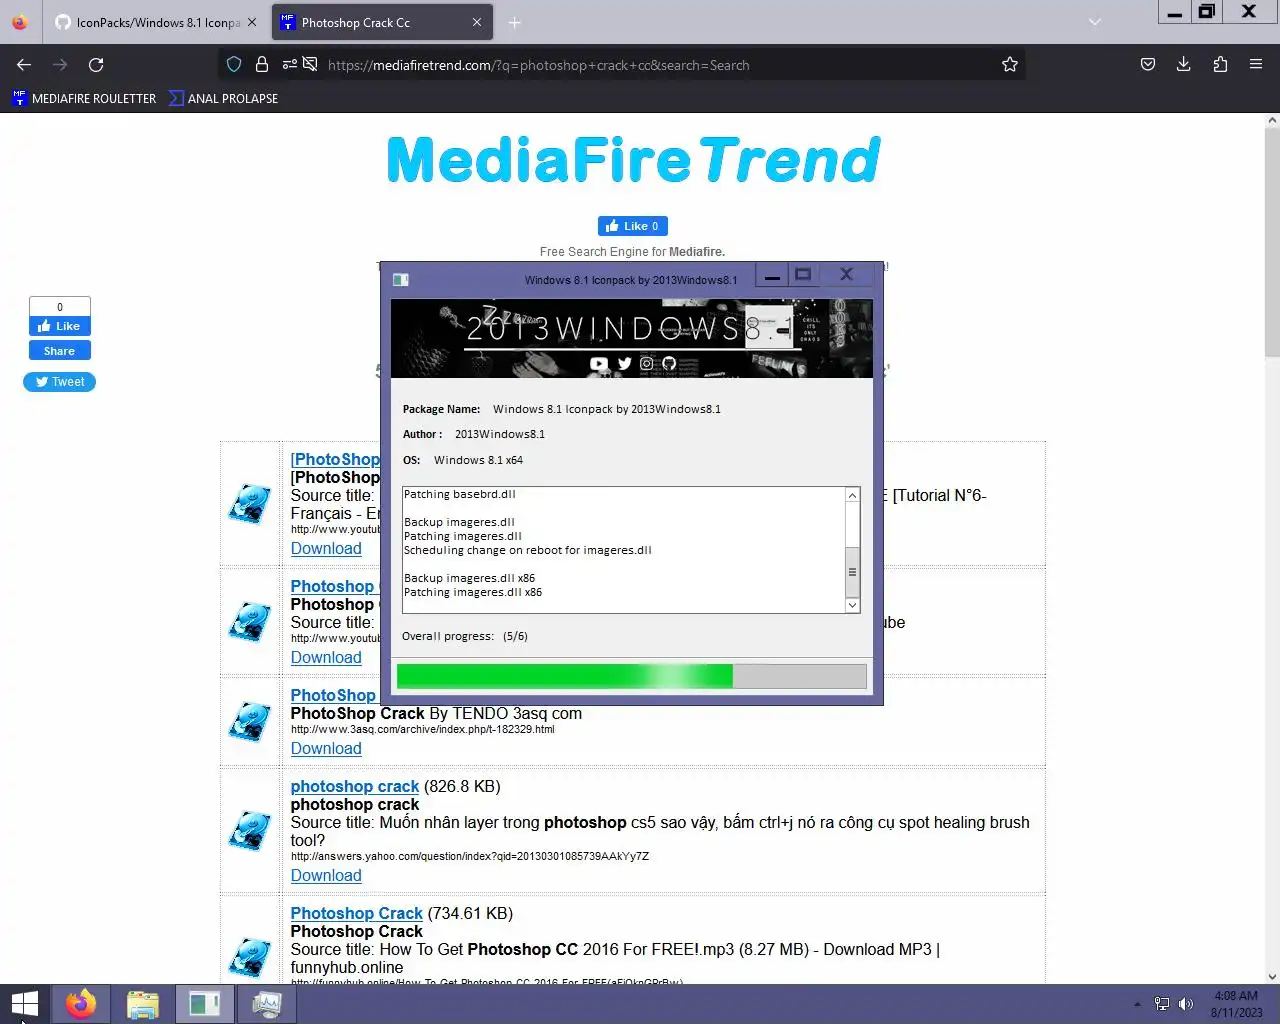Viewport: 1280px width, 1024px height.
Task: Open ANAL PROLAPSE bookmark
Action: coord(224,98)
